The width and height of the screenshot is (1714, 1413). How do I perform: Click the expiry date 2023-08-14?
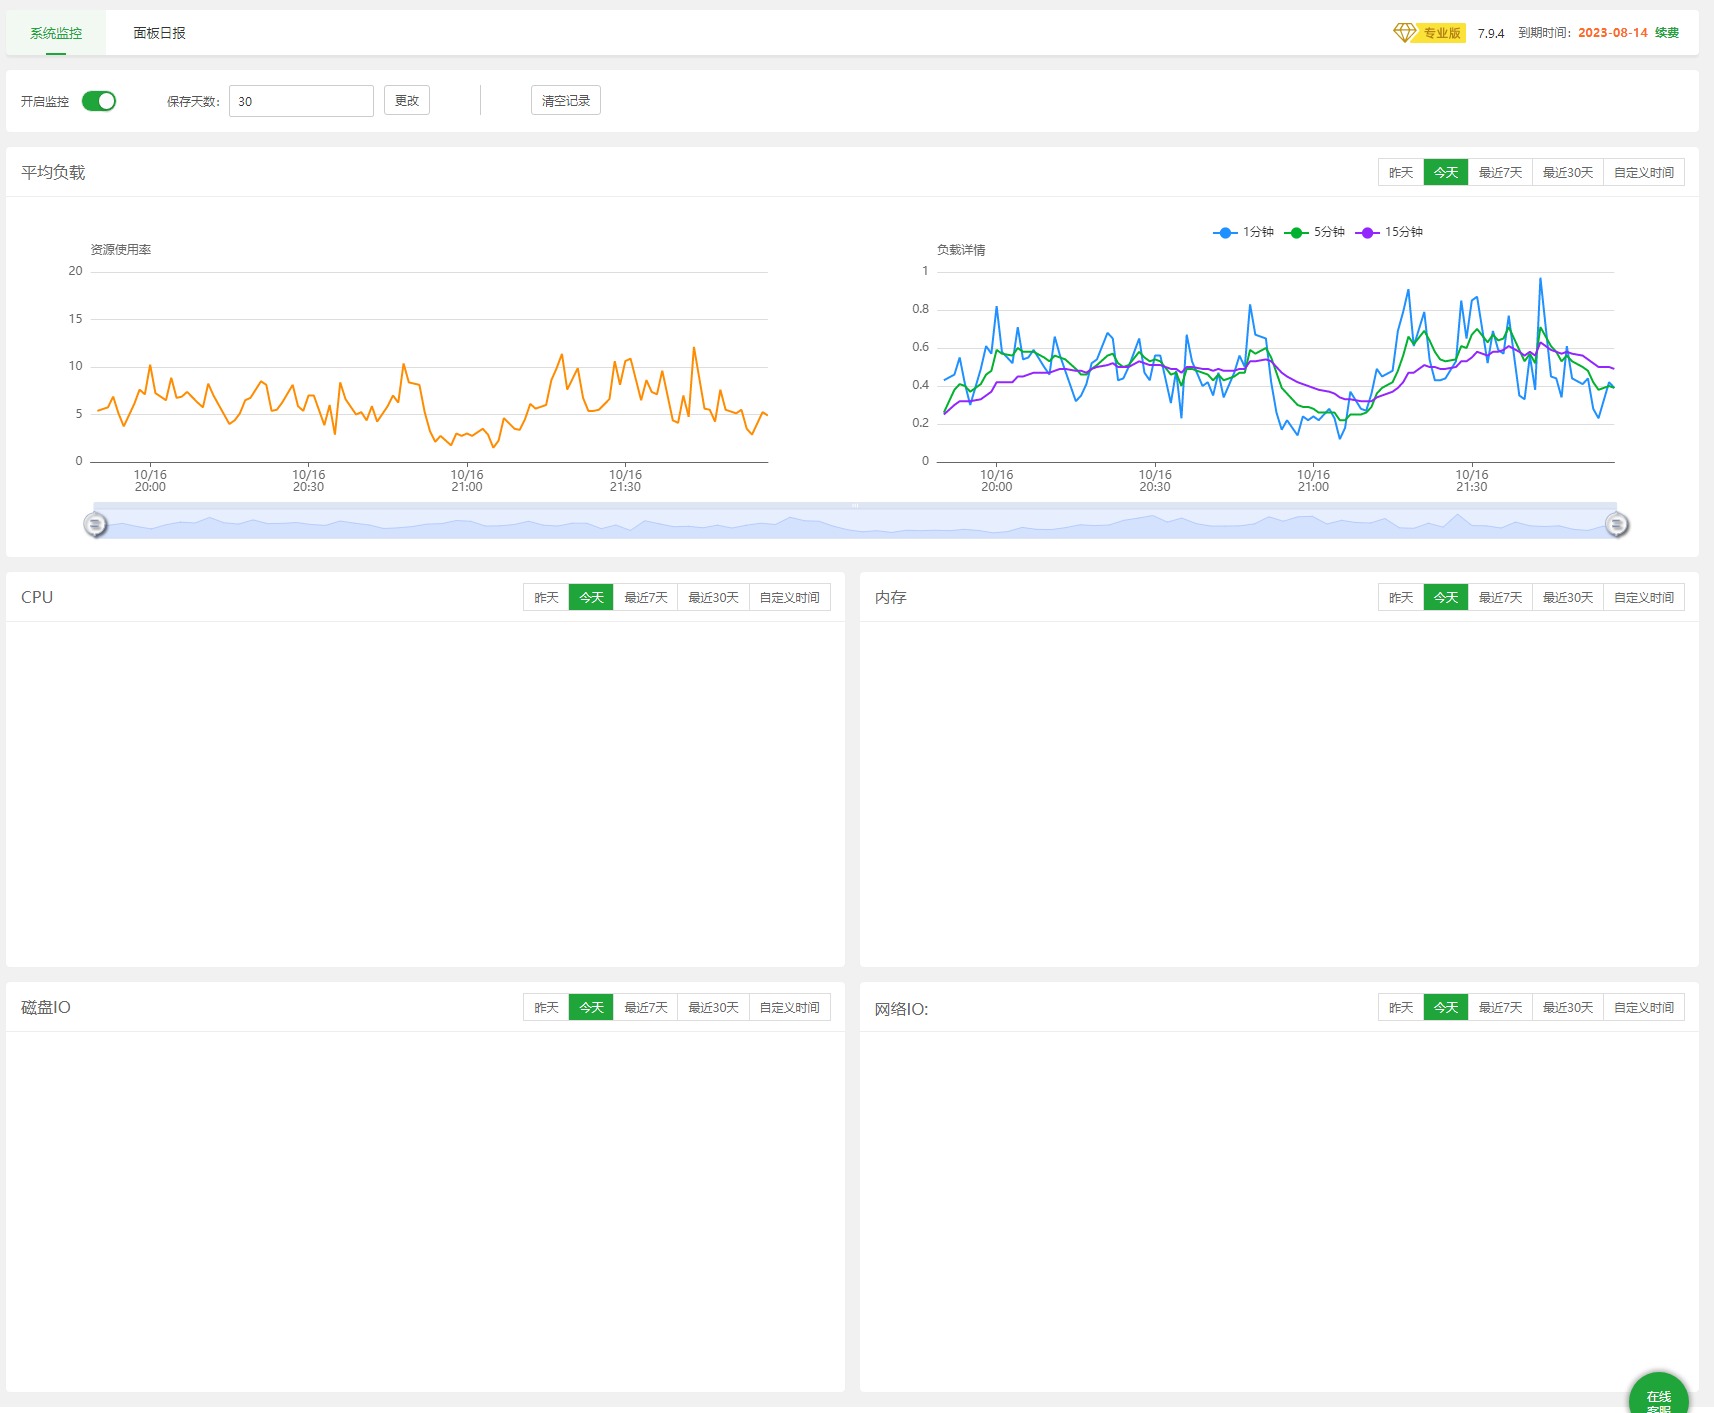click(x=1613, y=33)
